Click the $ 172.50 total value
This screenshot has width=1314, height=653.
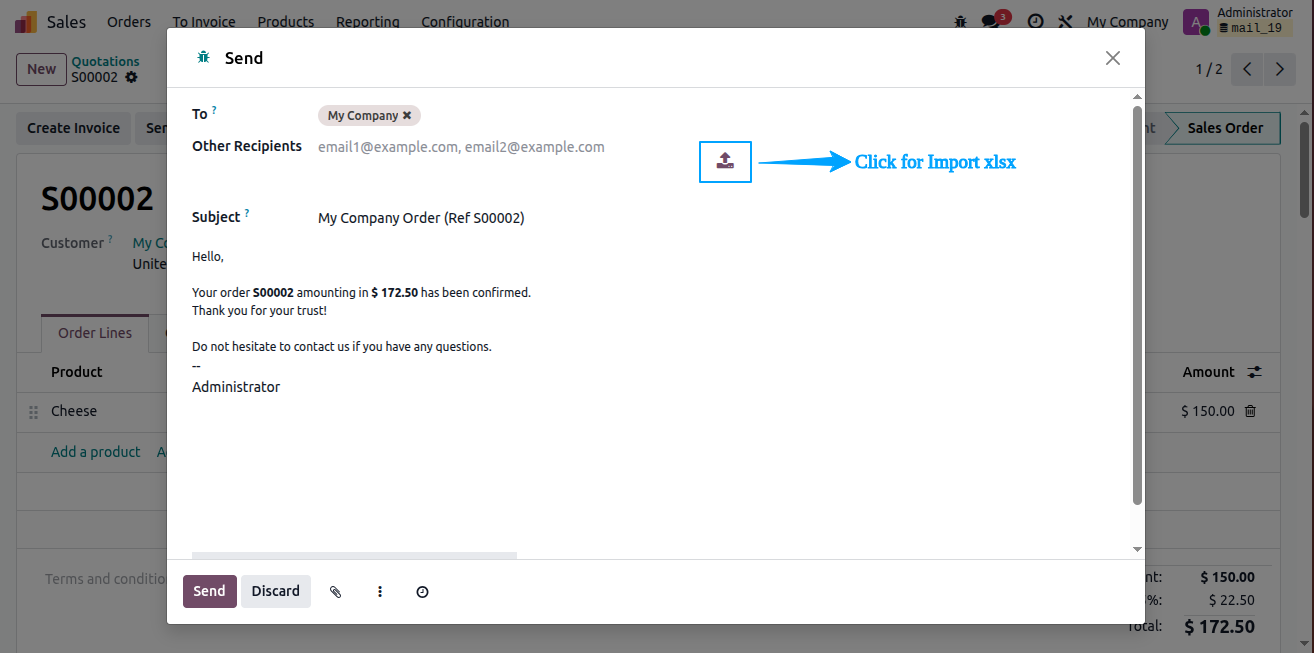(1219, 627)
